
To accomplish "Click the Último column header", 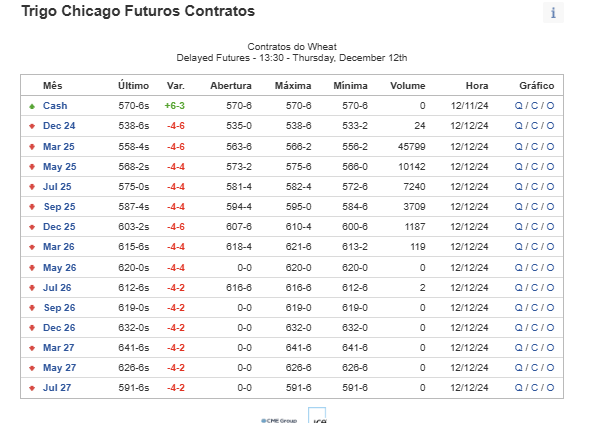I will [x=133, y=85].
